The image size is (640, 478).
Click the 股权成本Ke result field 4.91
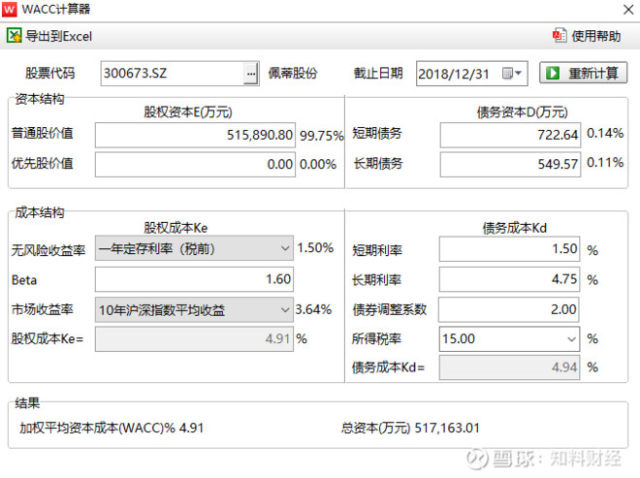click(x=194, y=339)
